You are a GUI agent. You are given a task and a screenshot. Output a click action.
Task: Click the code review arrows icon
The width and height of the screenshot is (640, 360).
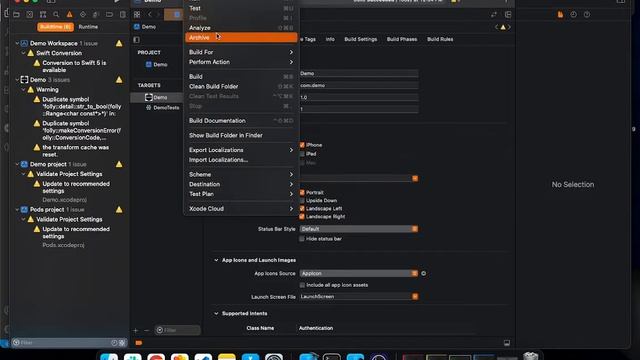[x=494, y=15]
